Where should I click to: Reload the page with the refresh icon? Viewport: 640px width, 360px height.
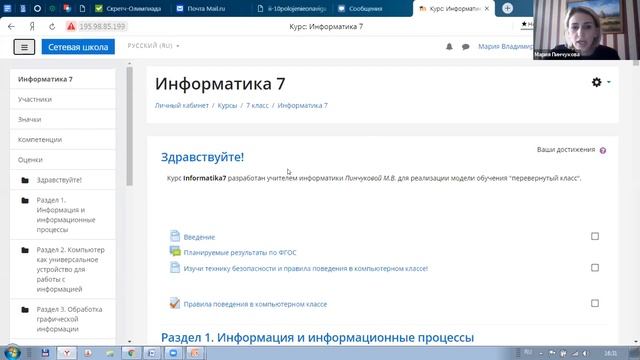pyautogui.click(x=52, y=27)
